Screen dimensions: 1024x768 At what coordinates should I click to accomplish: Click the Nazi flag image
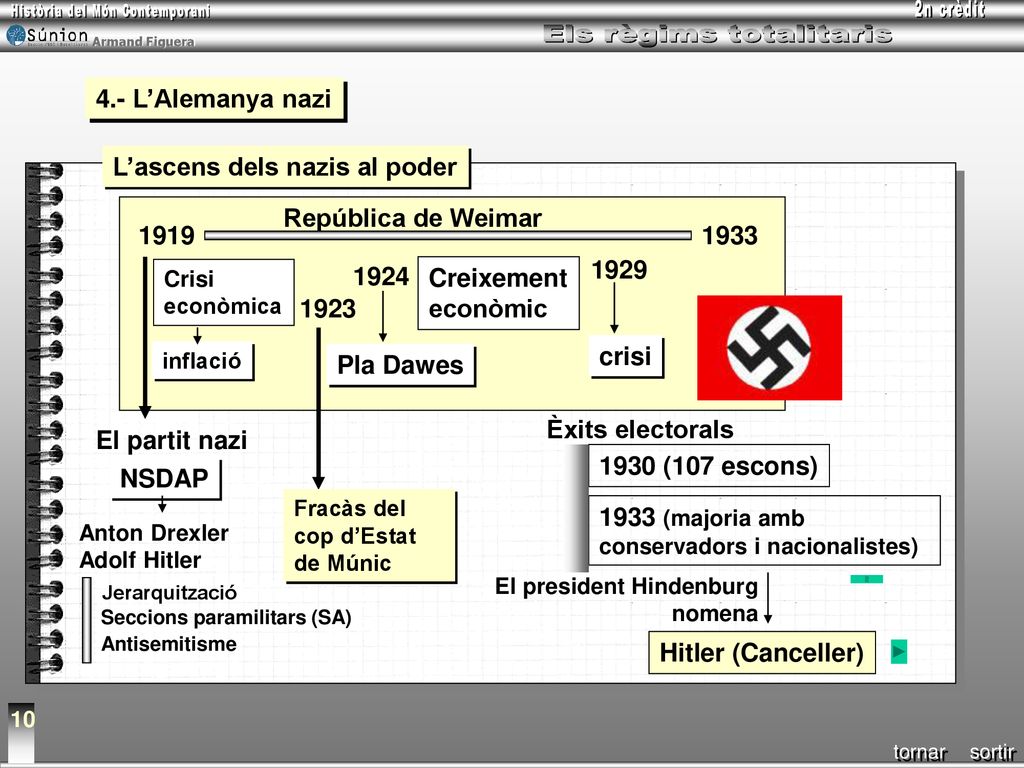769,347
